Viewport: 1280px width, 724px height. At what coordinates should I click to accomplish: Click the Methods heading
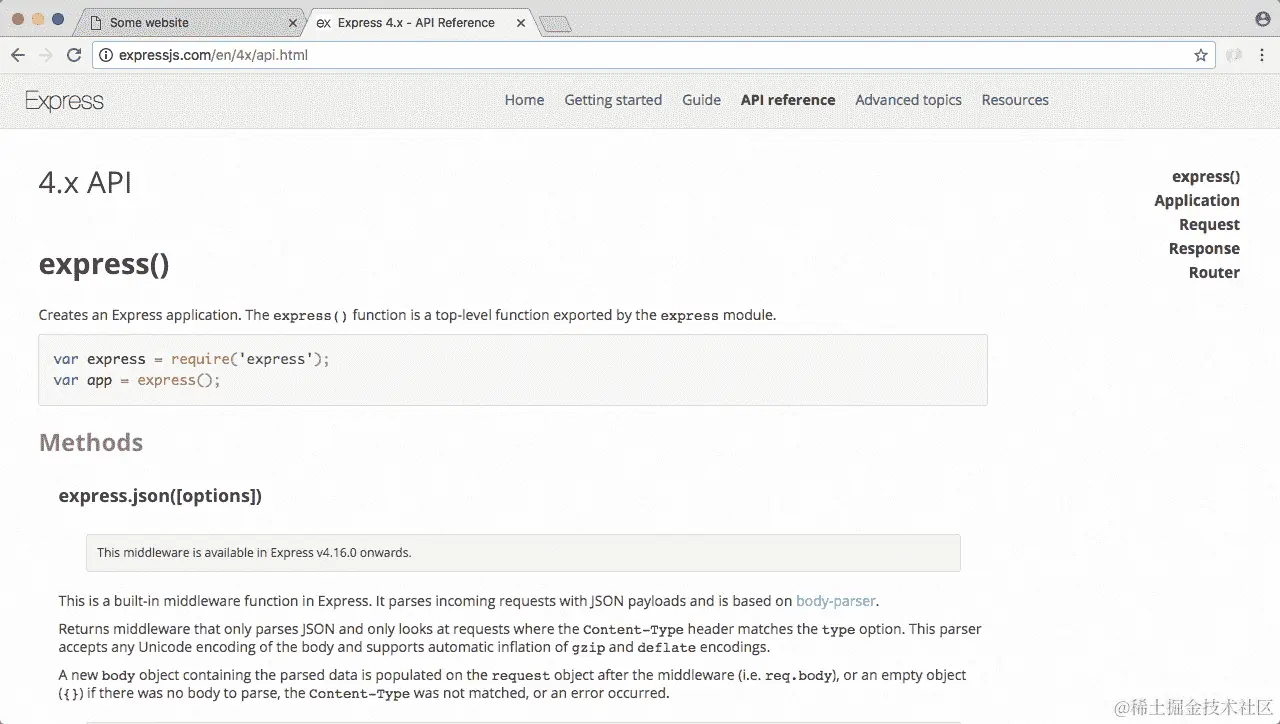pos(91,442)
